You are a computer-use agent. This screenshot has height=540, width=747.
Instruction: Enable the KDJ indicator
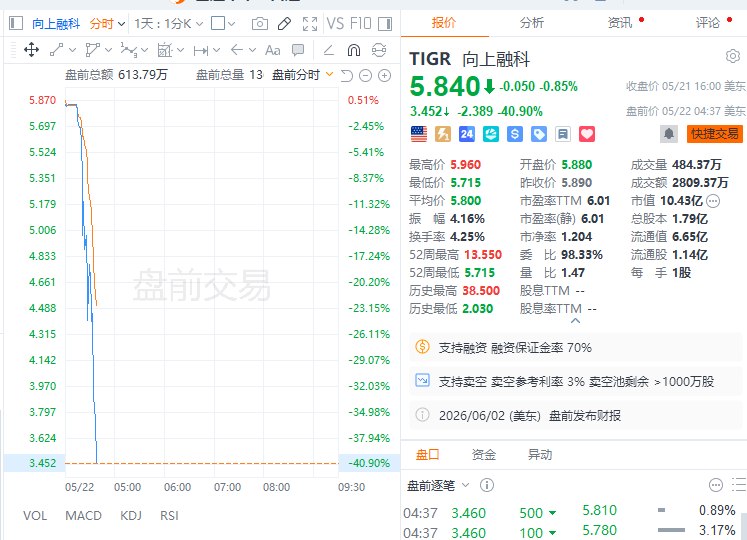[x=131, y=516]
